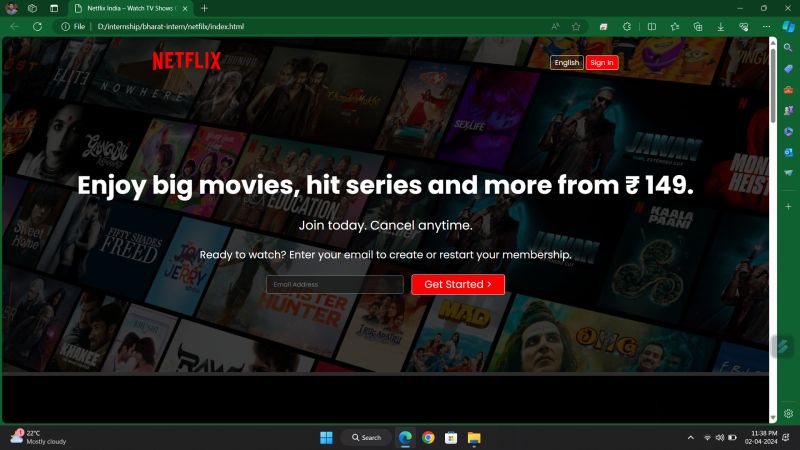
Task: Open the Downloads panel
Action: (720, 27)
